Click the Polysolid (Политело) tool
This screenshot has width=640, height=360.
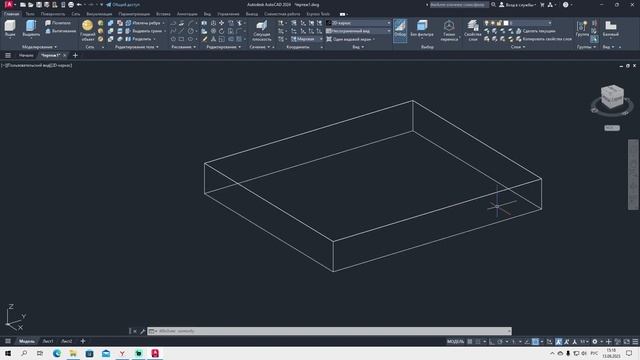click(x=58, y=23)
